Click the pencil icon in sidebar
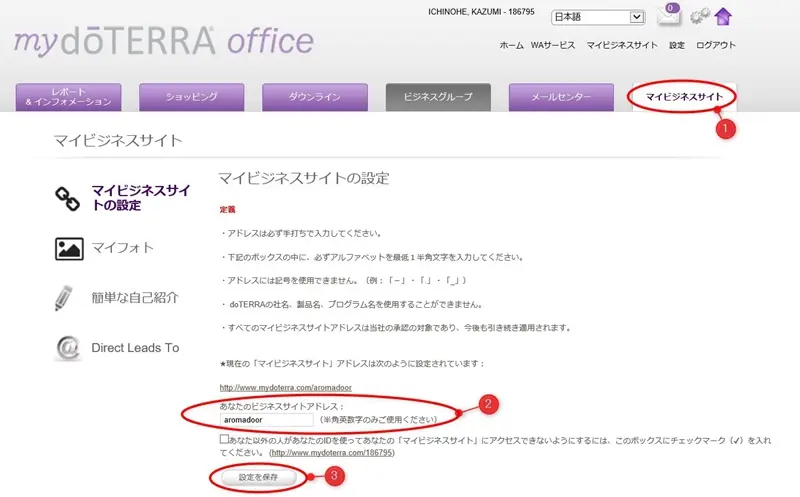Viewport: 800px width, 497px height. pyautogui.click(x=64, y=298)
